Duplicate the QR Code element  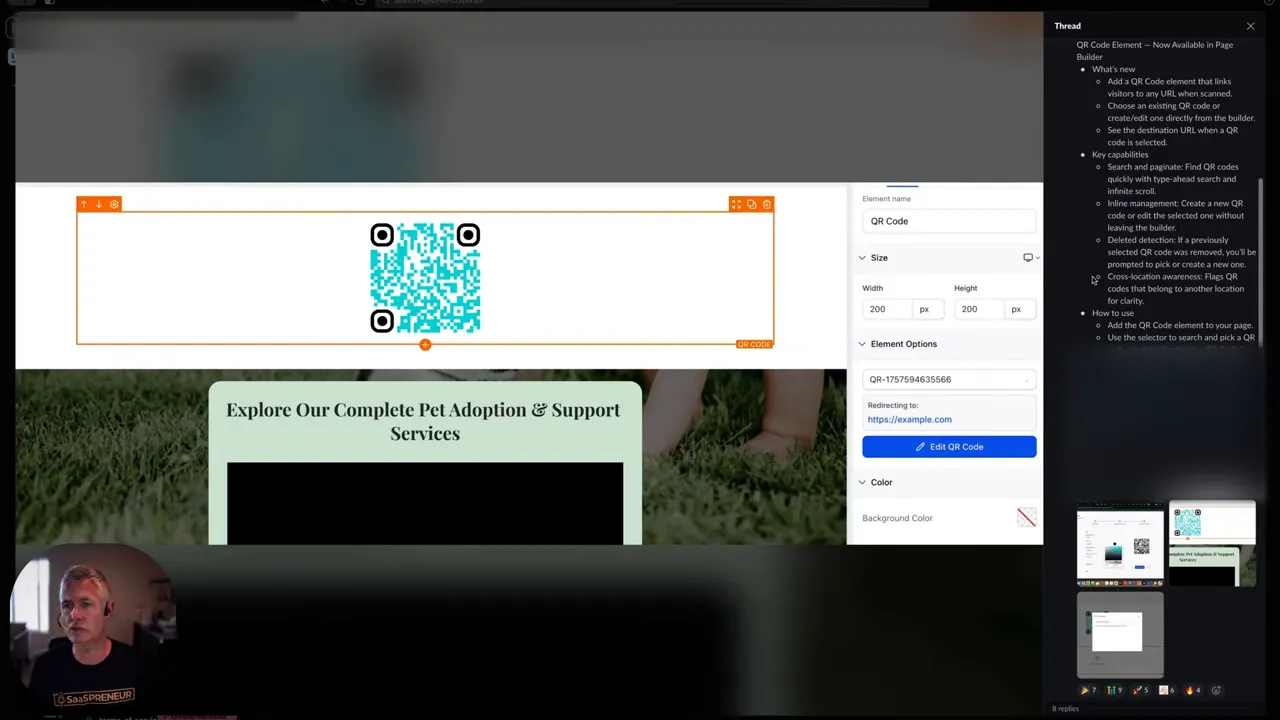point(751,204)
